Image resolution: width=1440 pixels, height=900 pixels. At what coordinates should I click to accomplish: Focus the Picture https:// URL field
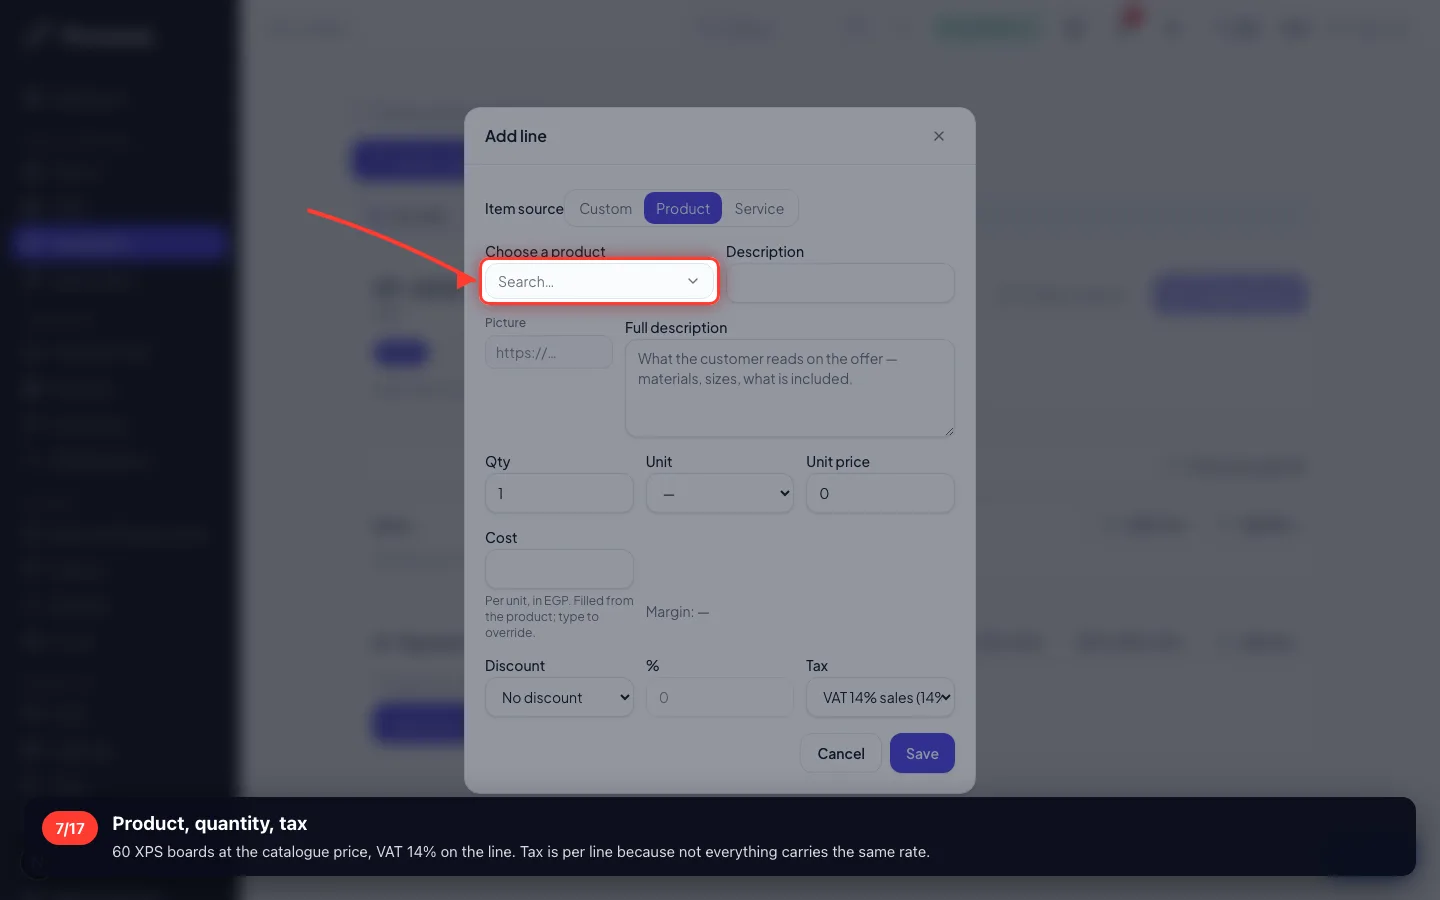(549, 352)
